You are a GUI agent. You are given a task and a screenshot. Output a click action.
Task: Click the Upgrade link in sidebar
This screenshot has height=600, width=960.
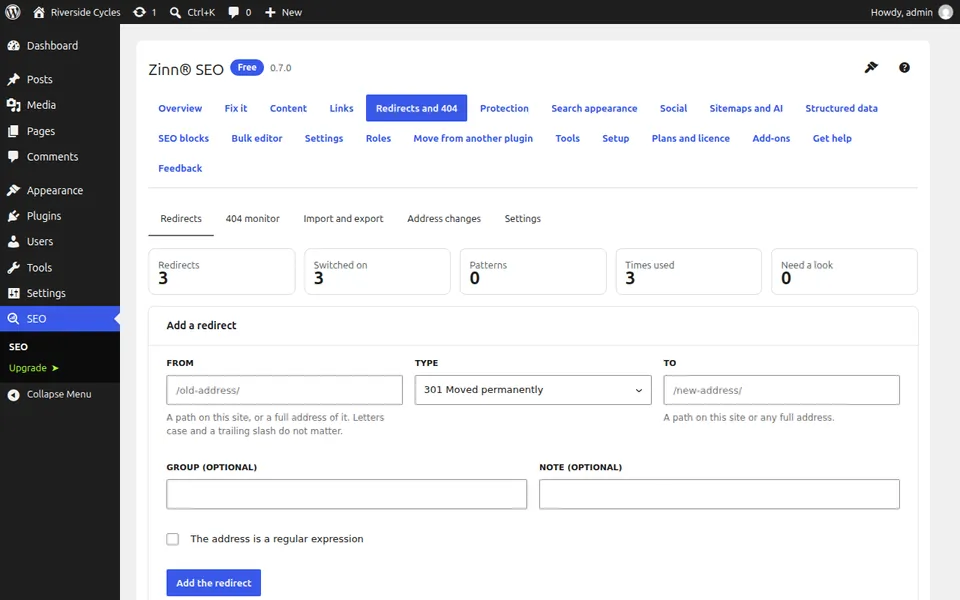coord(34,368)
